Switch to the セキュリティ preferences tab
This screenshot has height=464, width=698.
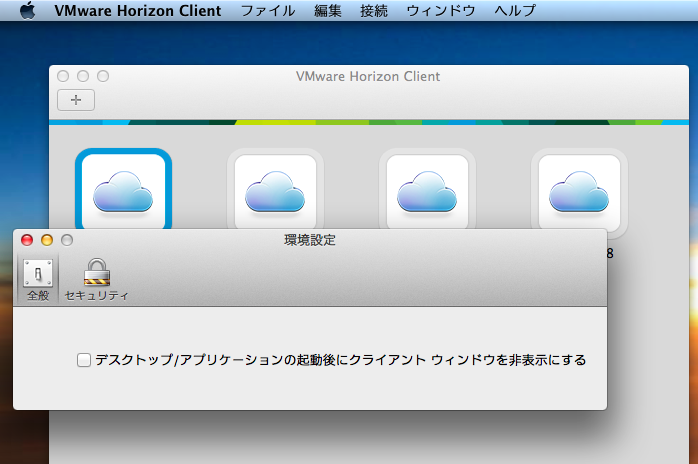tap(97, 280)
